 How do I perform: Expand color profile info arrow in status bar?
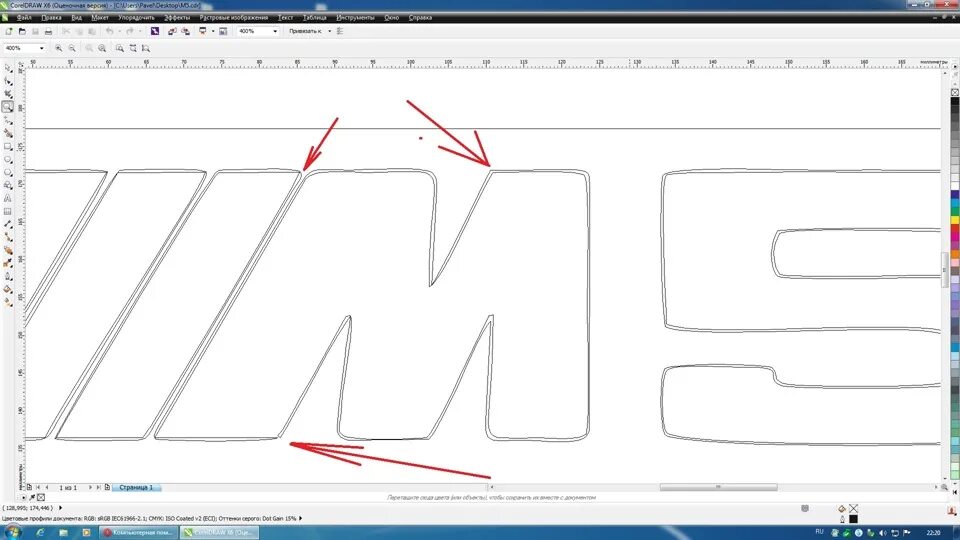click(301, 519)
